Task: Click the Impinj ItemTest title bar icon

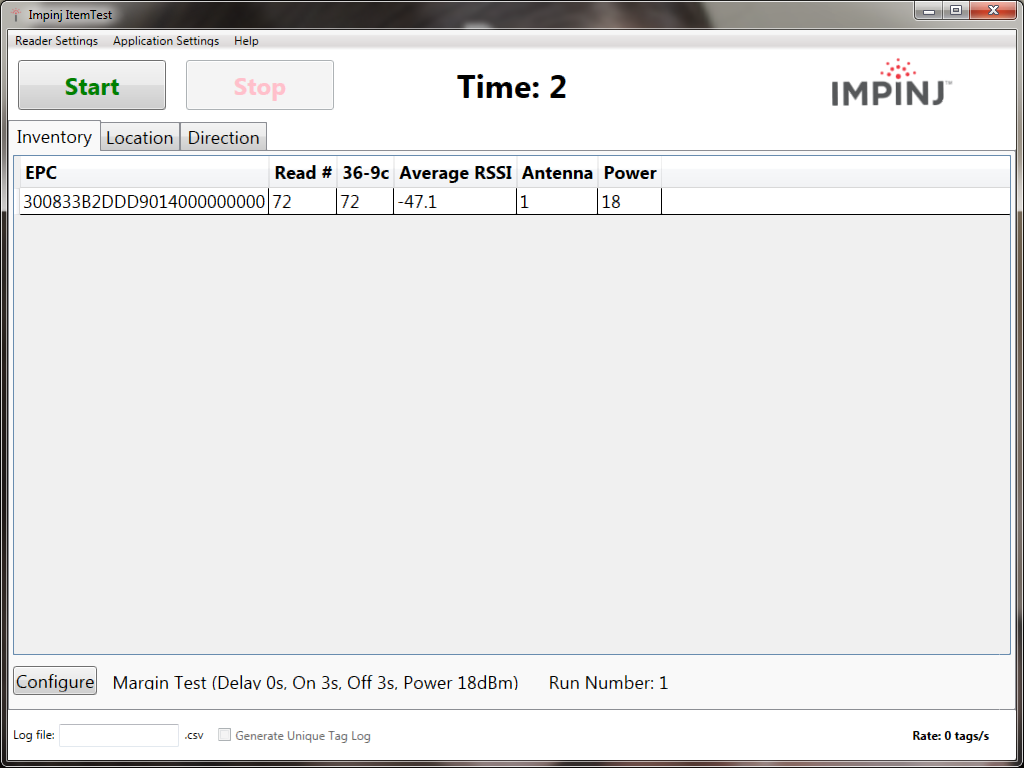Action: click(16, 14)
